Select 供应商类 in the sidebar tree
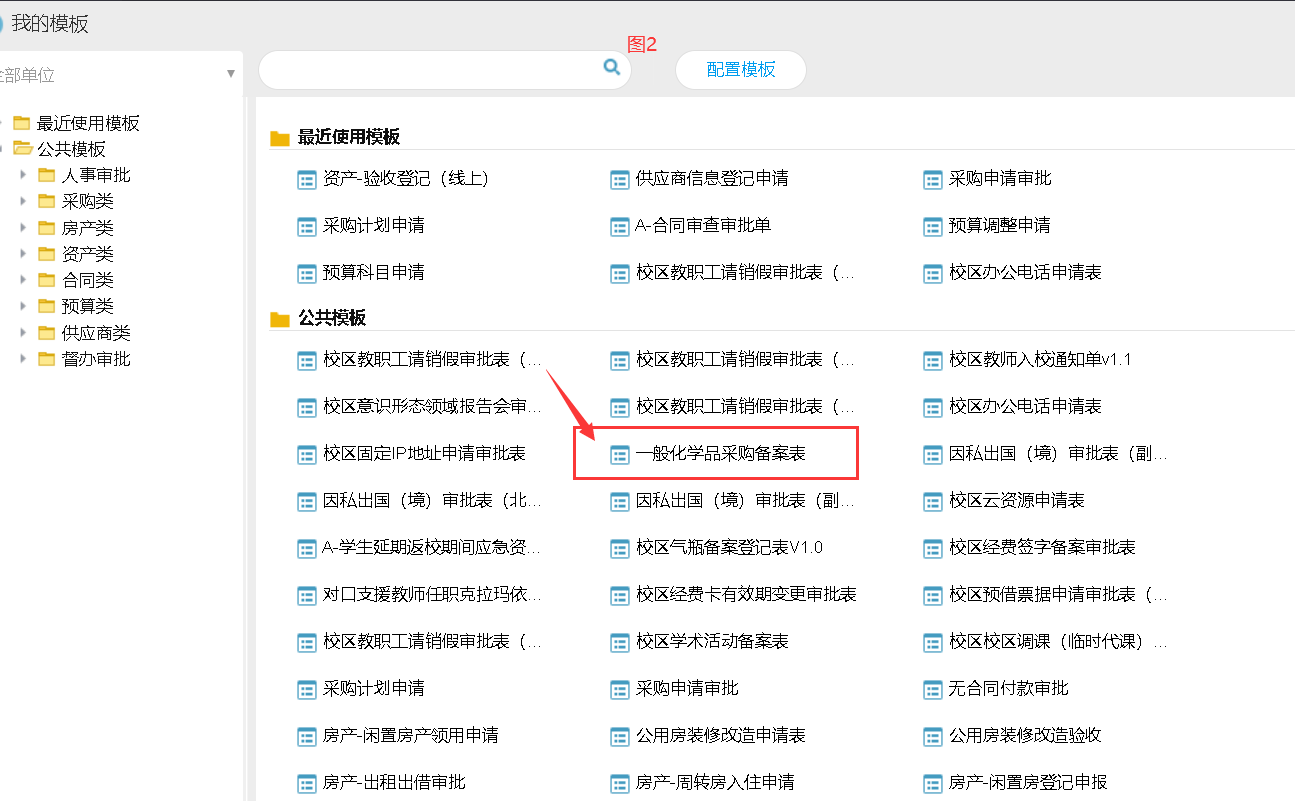This screenshot has width=1295, height=801. tap(95, 333)
